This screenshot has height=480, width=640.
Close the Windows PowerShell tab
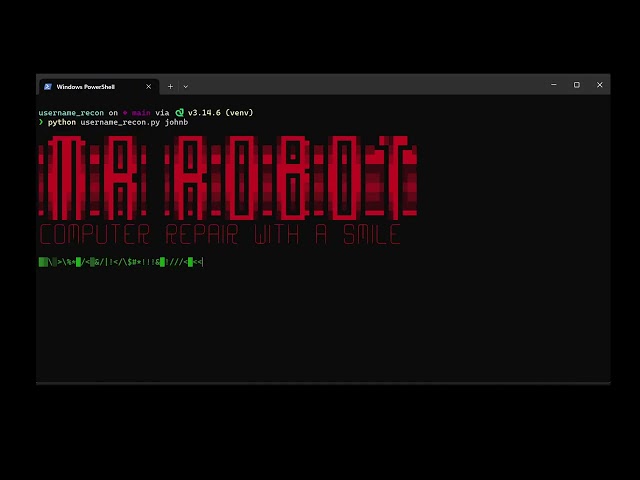click(149, 87)
